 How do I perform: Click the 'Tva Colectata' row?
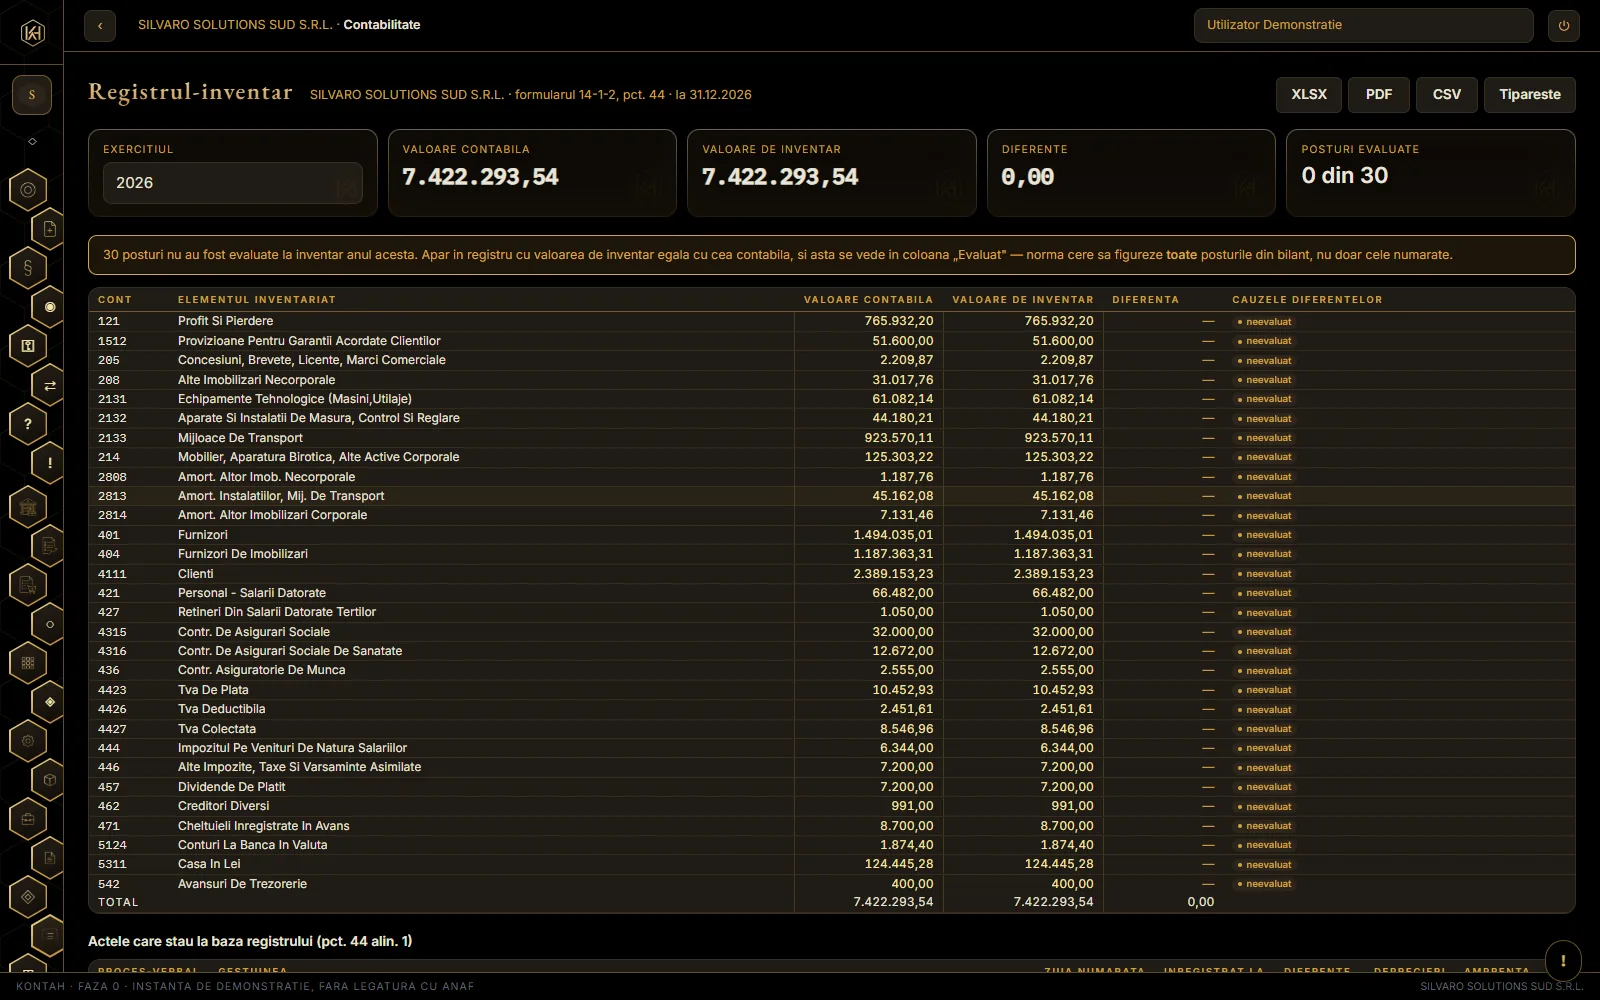[832, 729]
